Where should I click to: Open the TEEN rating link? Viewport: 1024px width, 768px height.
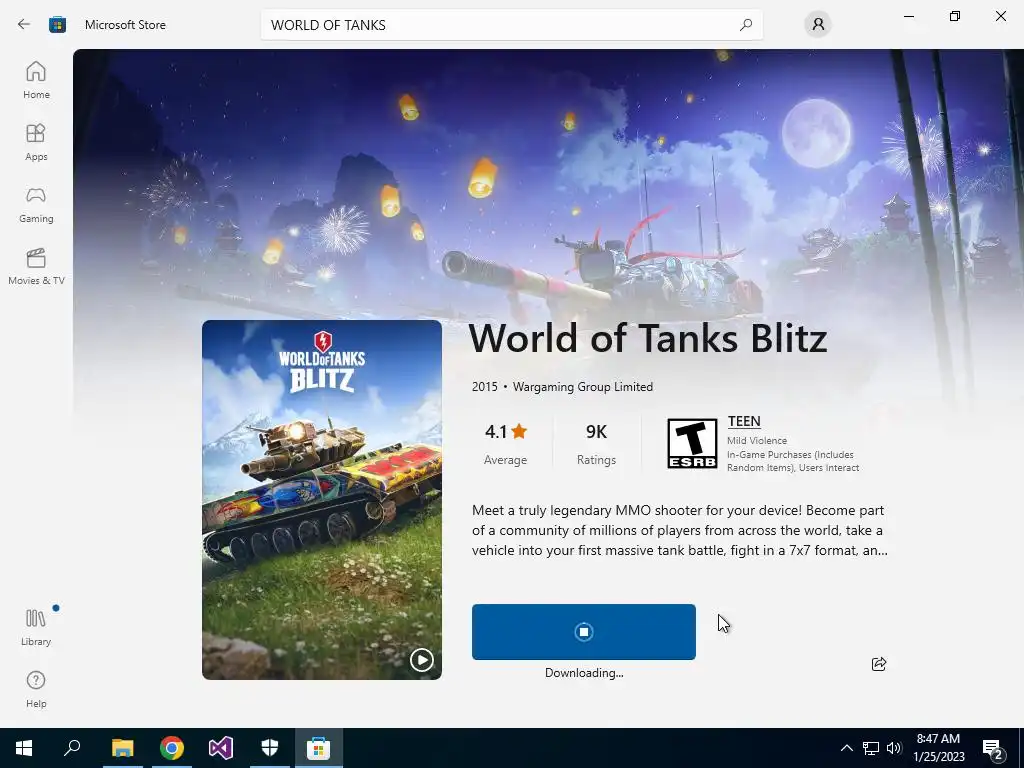pyautogui.click(x=744, y=422)
